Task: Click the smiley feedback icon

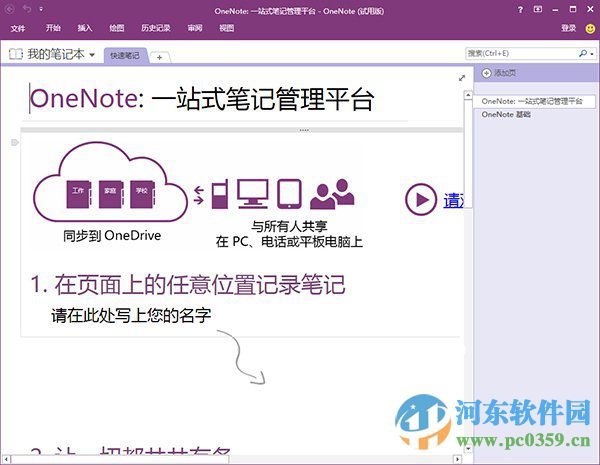Action: 590,28
